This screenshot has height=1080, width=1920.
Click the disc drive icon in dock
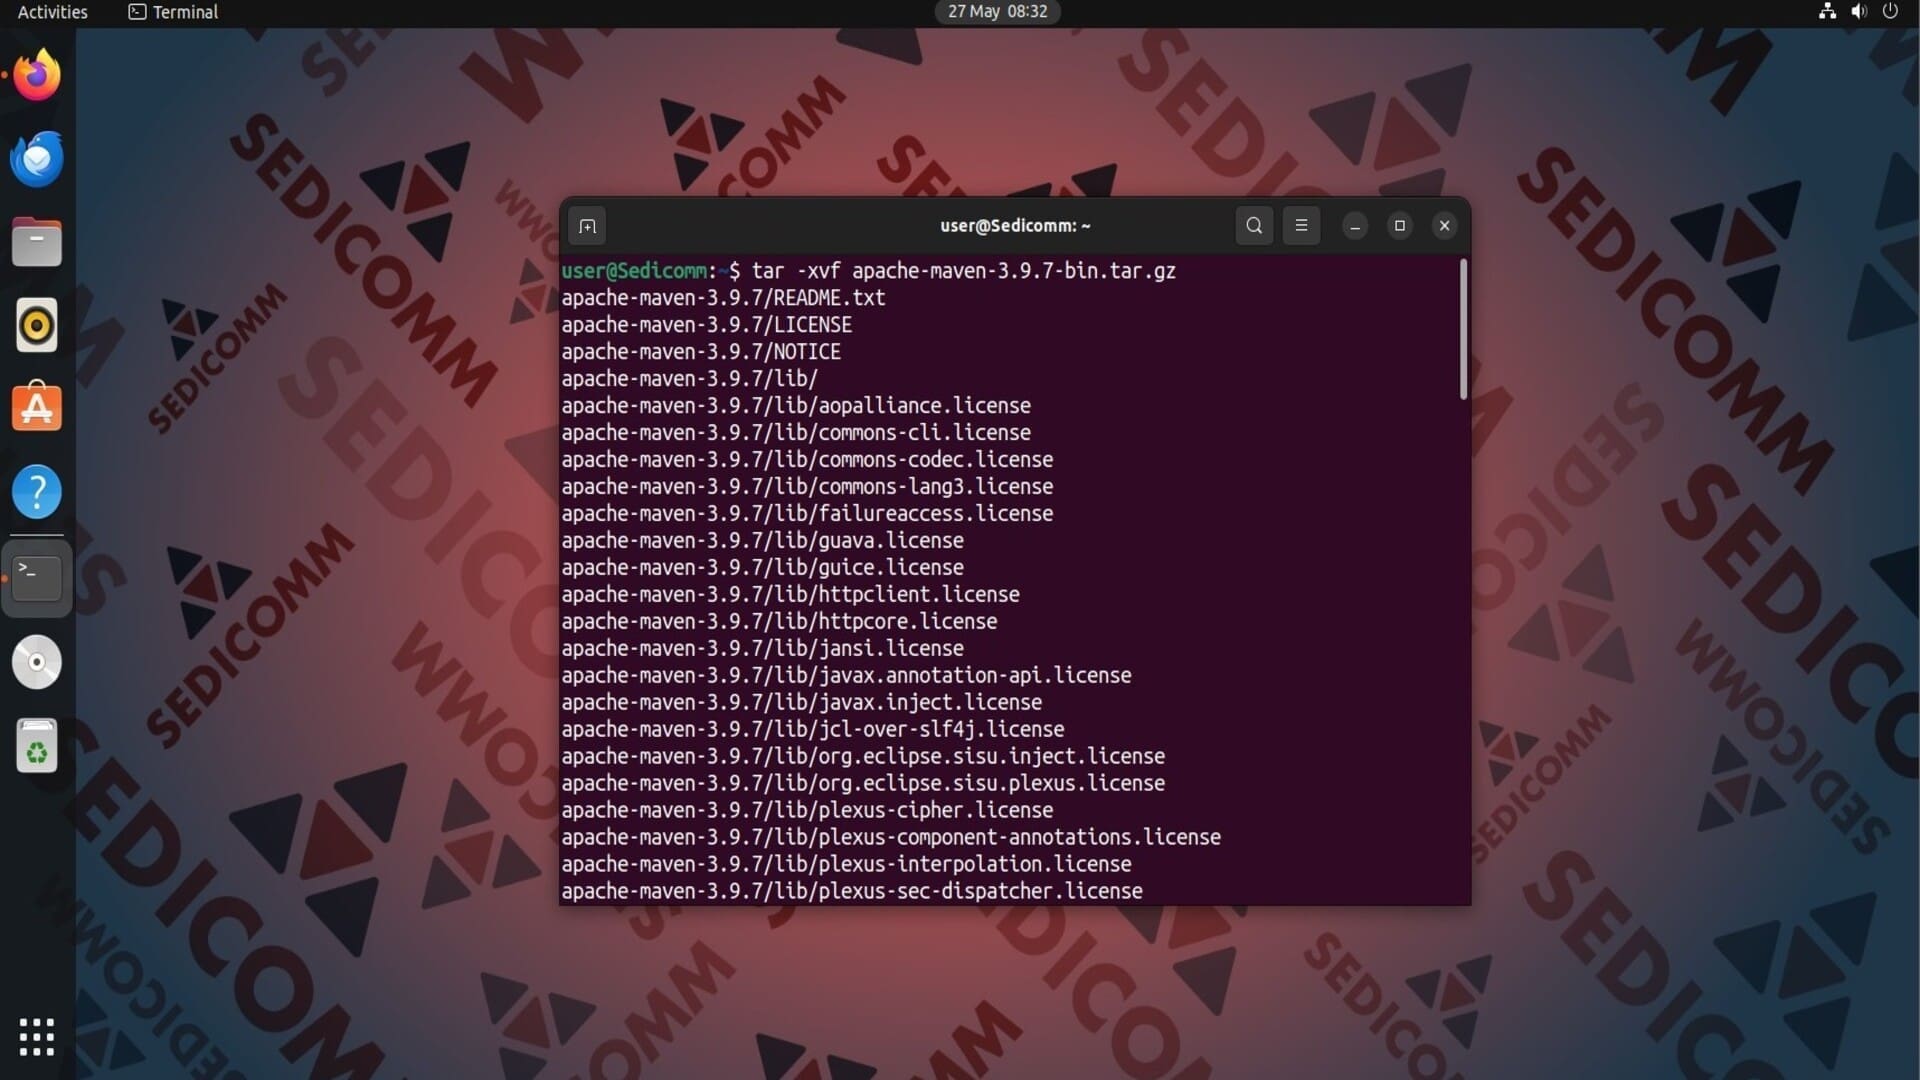point(37,662)
